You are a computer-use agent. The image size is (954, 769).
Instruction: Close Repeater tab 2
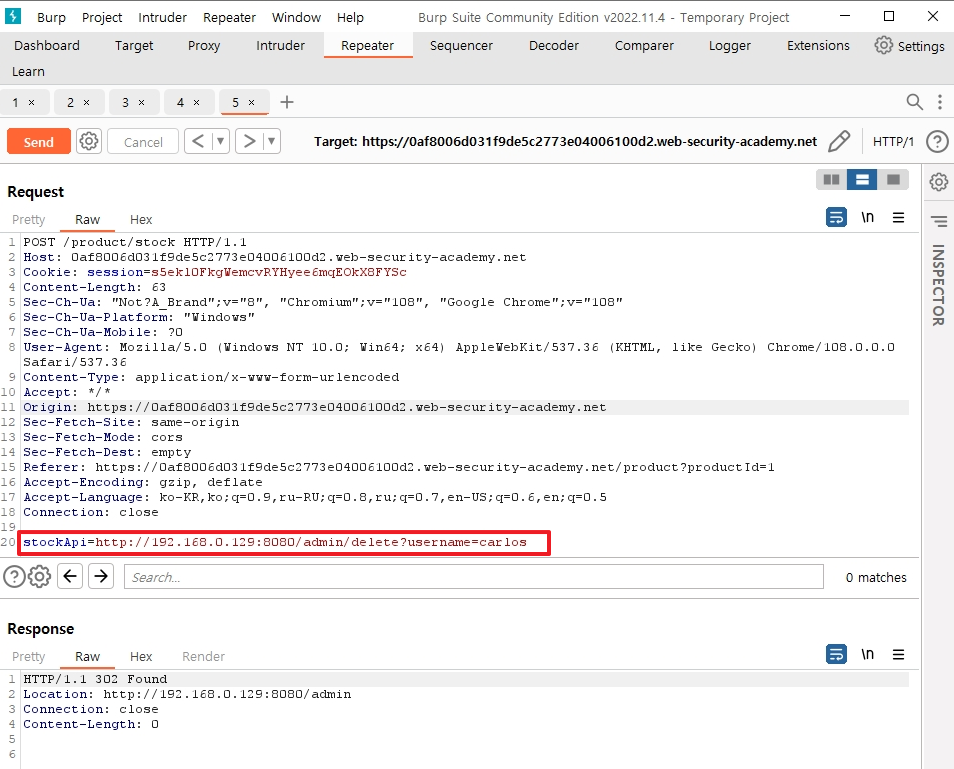pos(86,103)
